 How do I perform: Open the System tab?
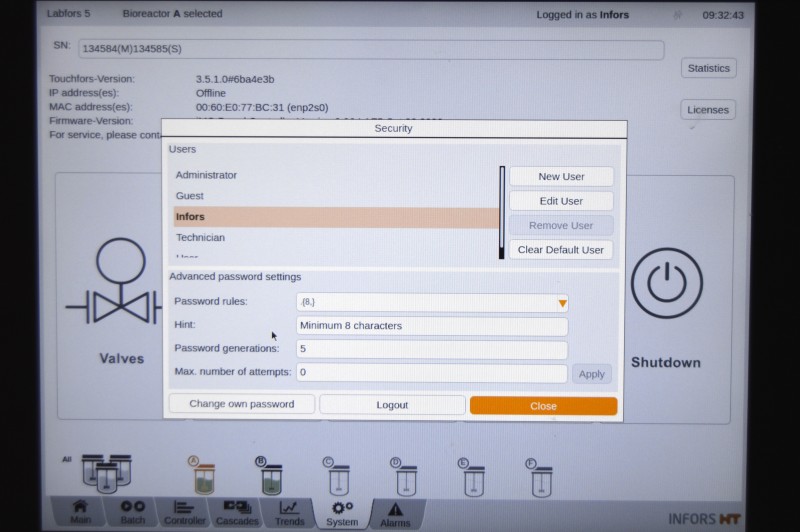pos(342,514)
